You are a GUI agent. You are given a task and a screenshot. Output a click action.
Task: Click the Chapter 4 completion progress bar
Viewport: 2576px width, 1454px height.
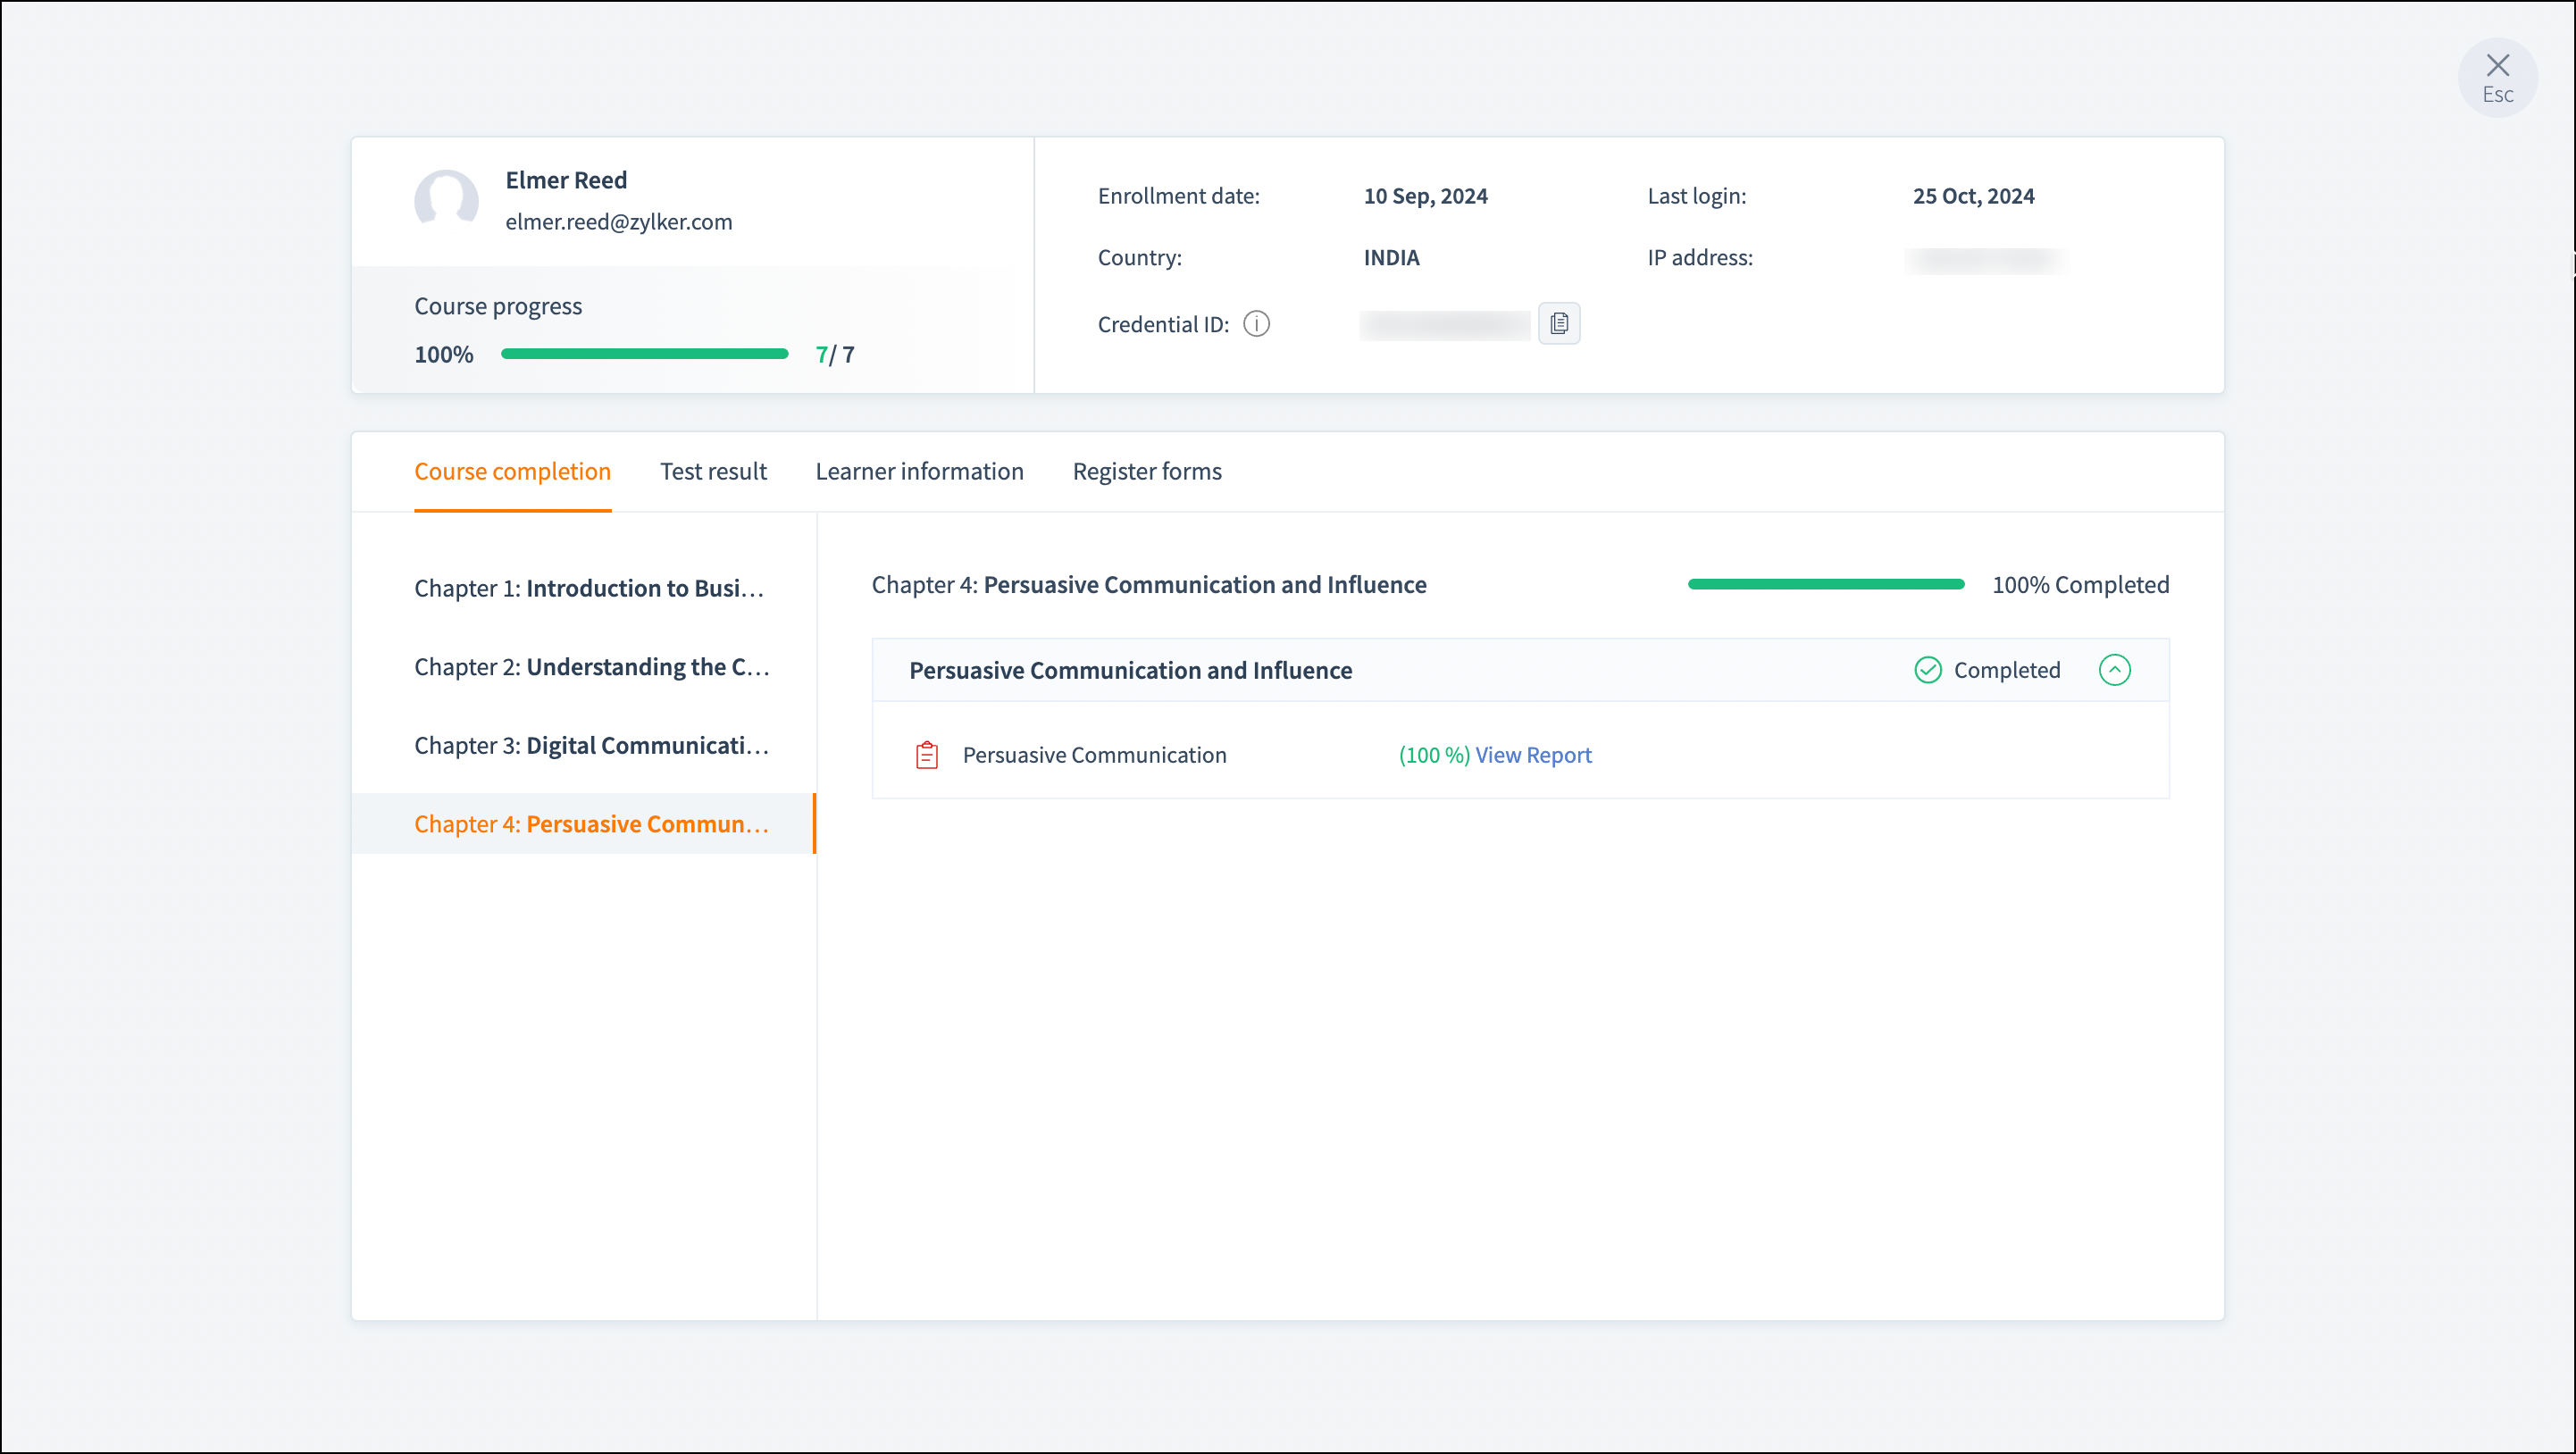point(1825,584)
